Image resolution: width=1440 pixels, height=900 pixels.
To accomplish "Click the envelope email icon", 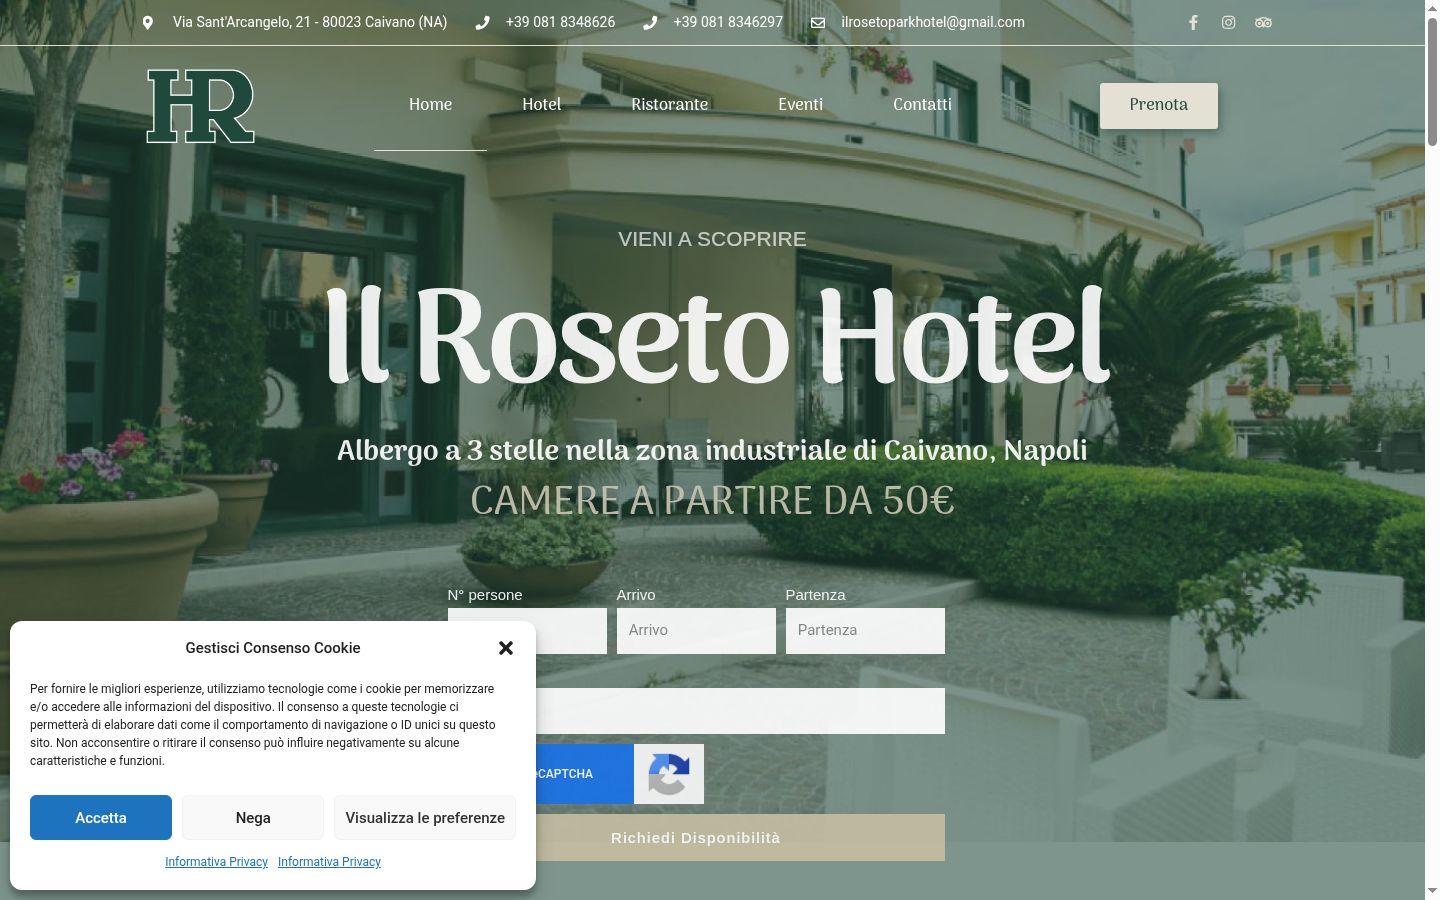I will [818, 22].
